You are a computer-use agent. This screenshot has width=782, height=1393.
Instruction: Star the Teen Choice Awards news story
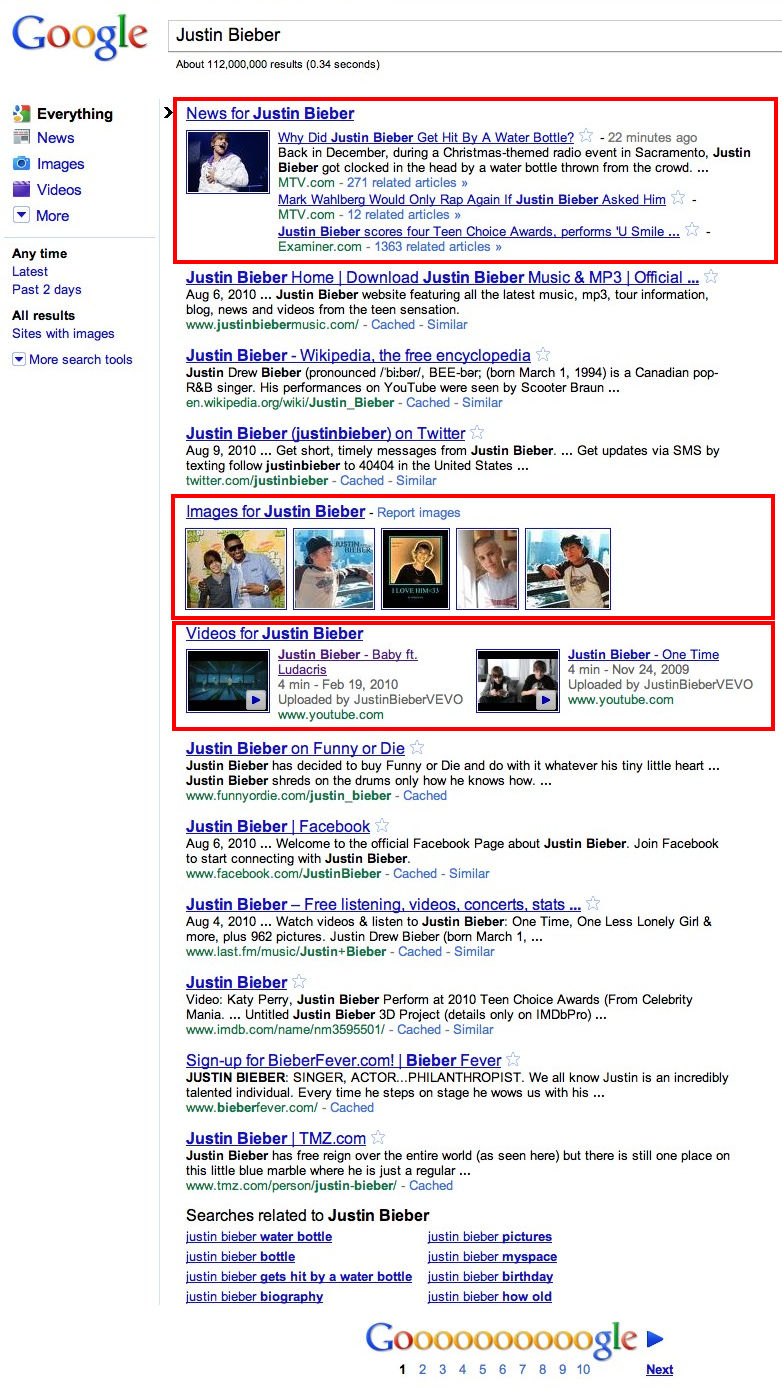[x=693, y=230]
